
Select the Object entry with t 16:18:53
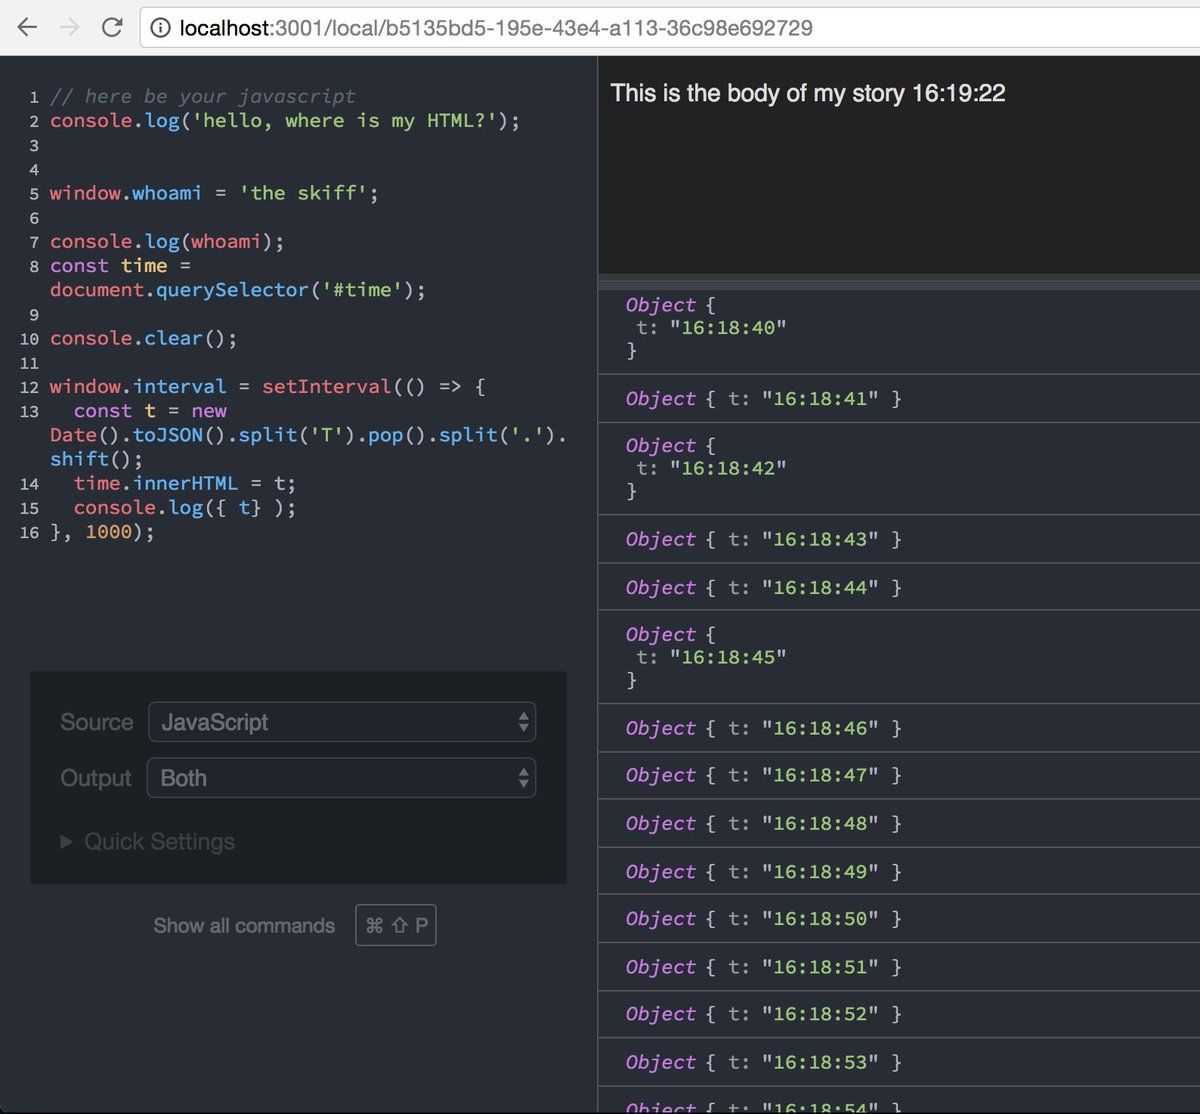pos(762,1062)
